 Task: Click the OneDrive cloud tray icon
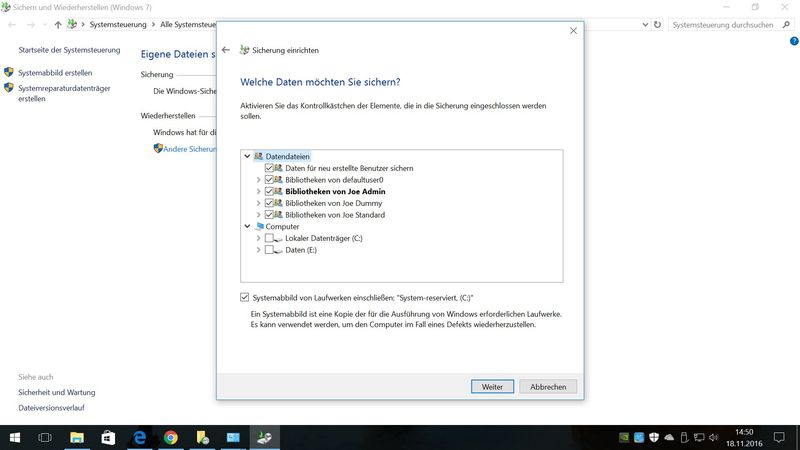point(669,437)
